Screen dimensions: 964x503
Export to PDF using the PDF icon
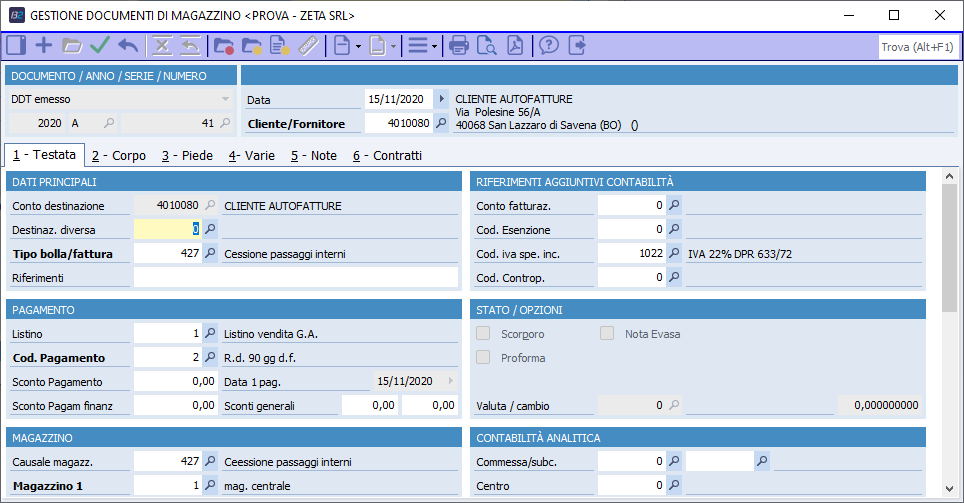click(514, 45)
